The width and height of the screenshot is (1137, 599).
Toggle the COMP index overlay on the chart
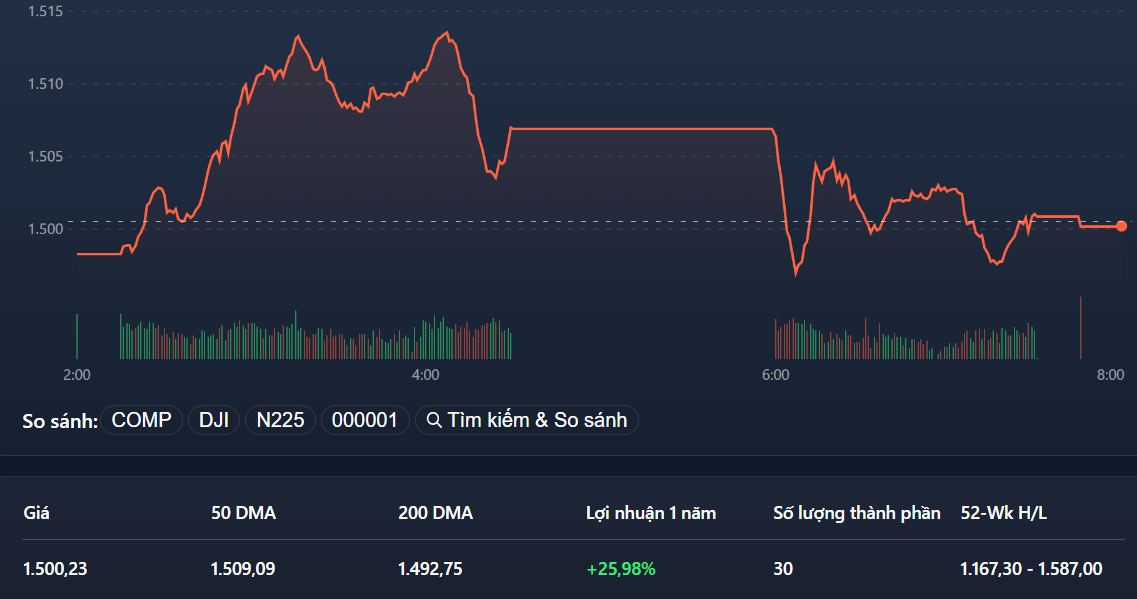tap(141, 420)
